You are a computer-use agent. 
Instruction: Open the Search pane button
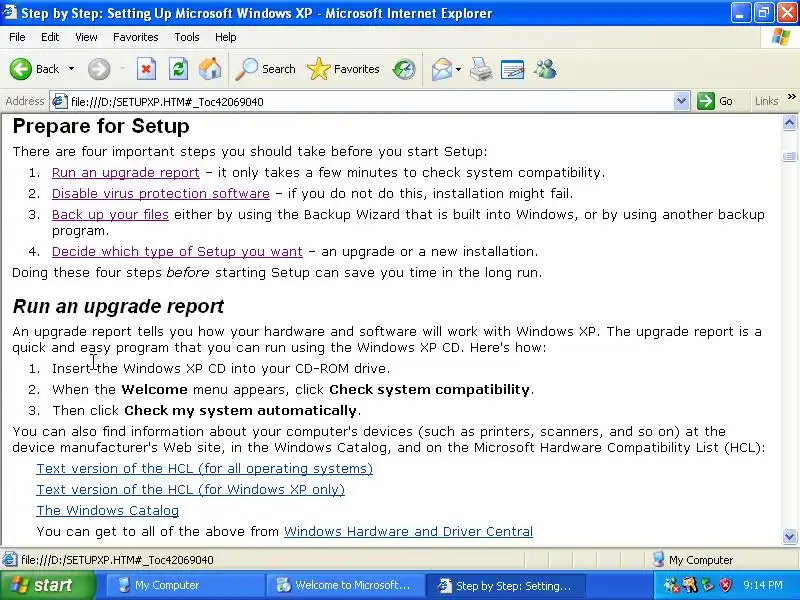[x=265, y=69]
